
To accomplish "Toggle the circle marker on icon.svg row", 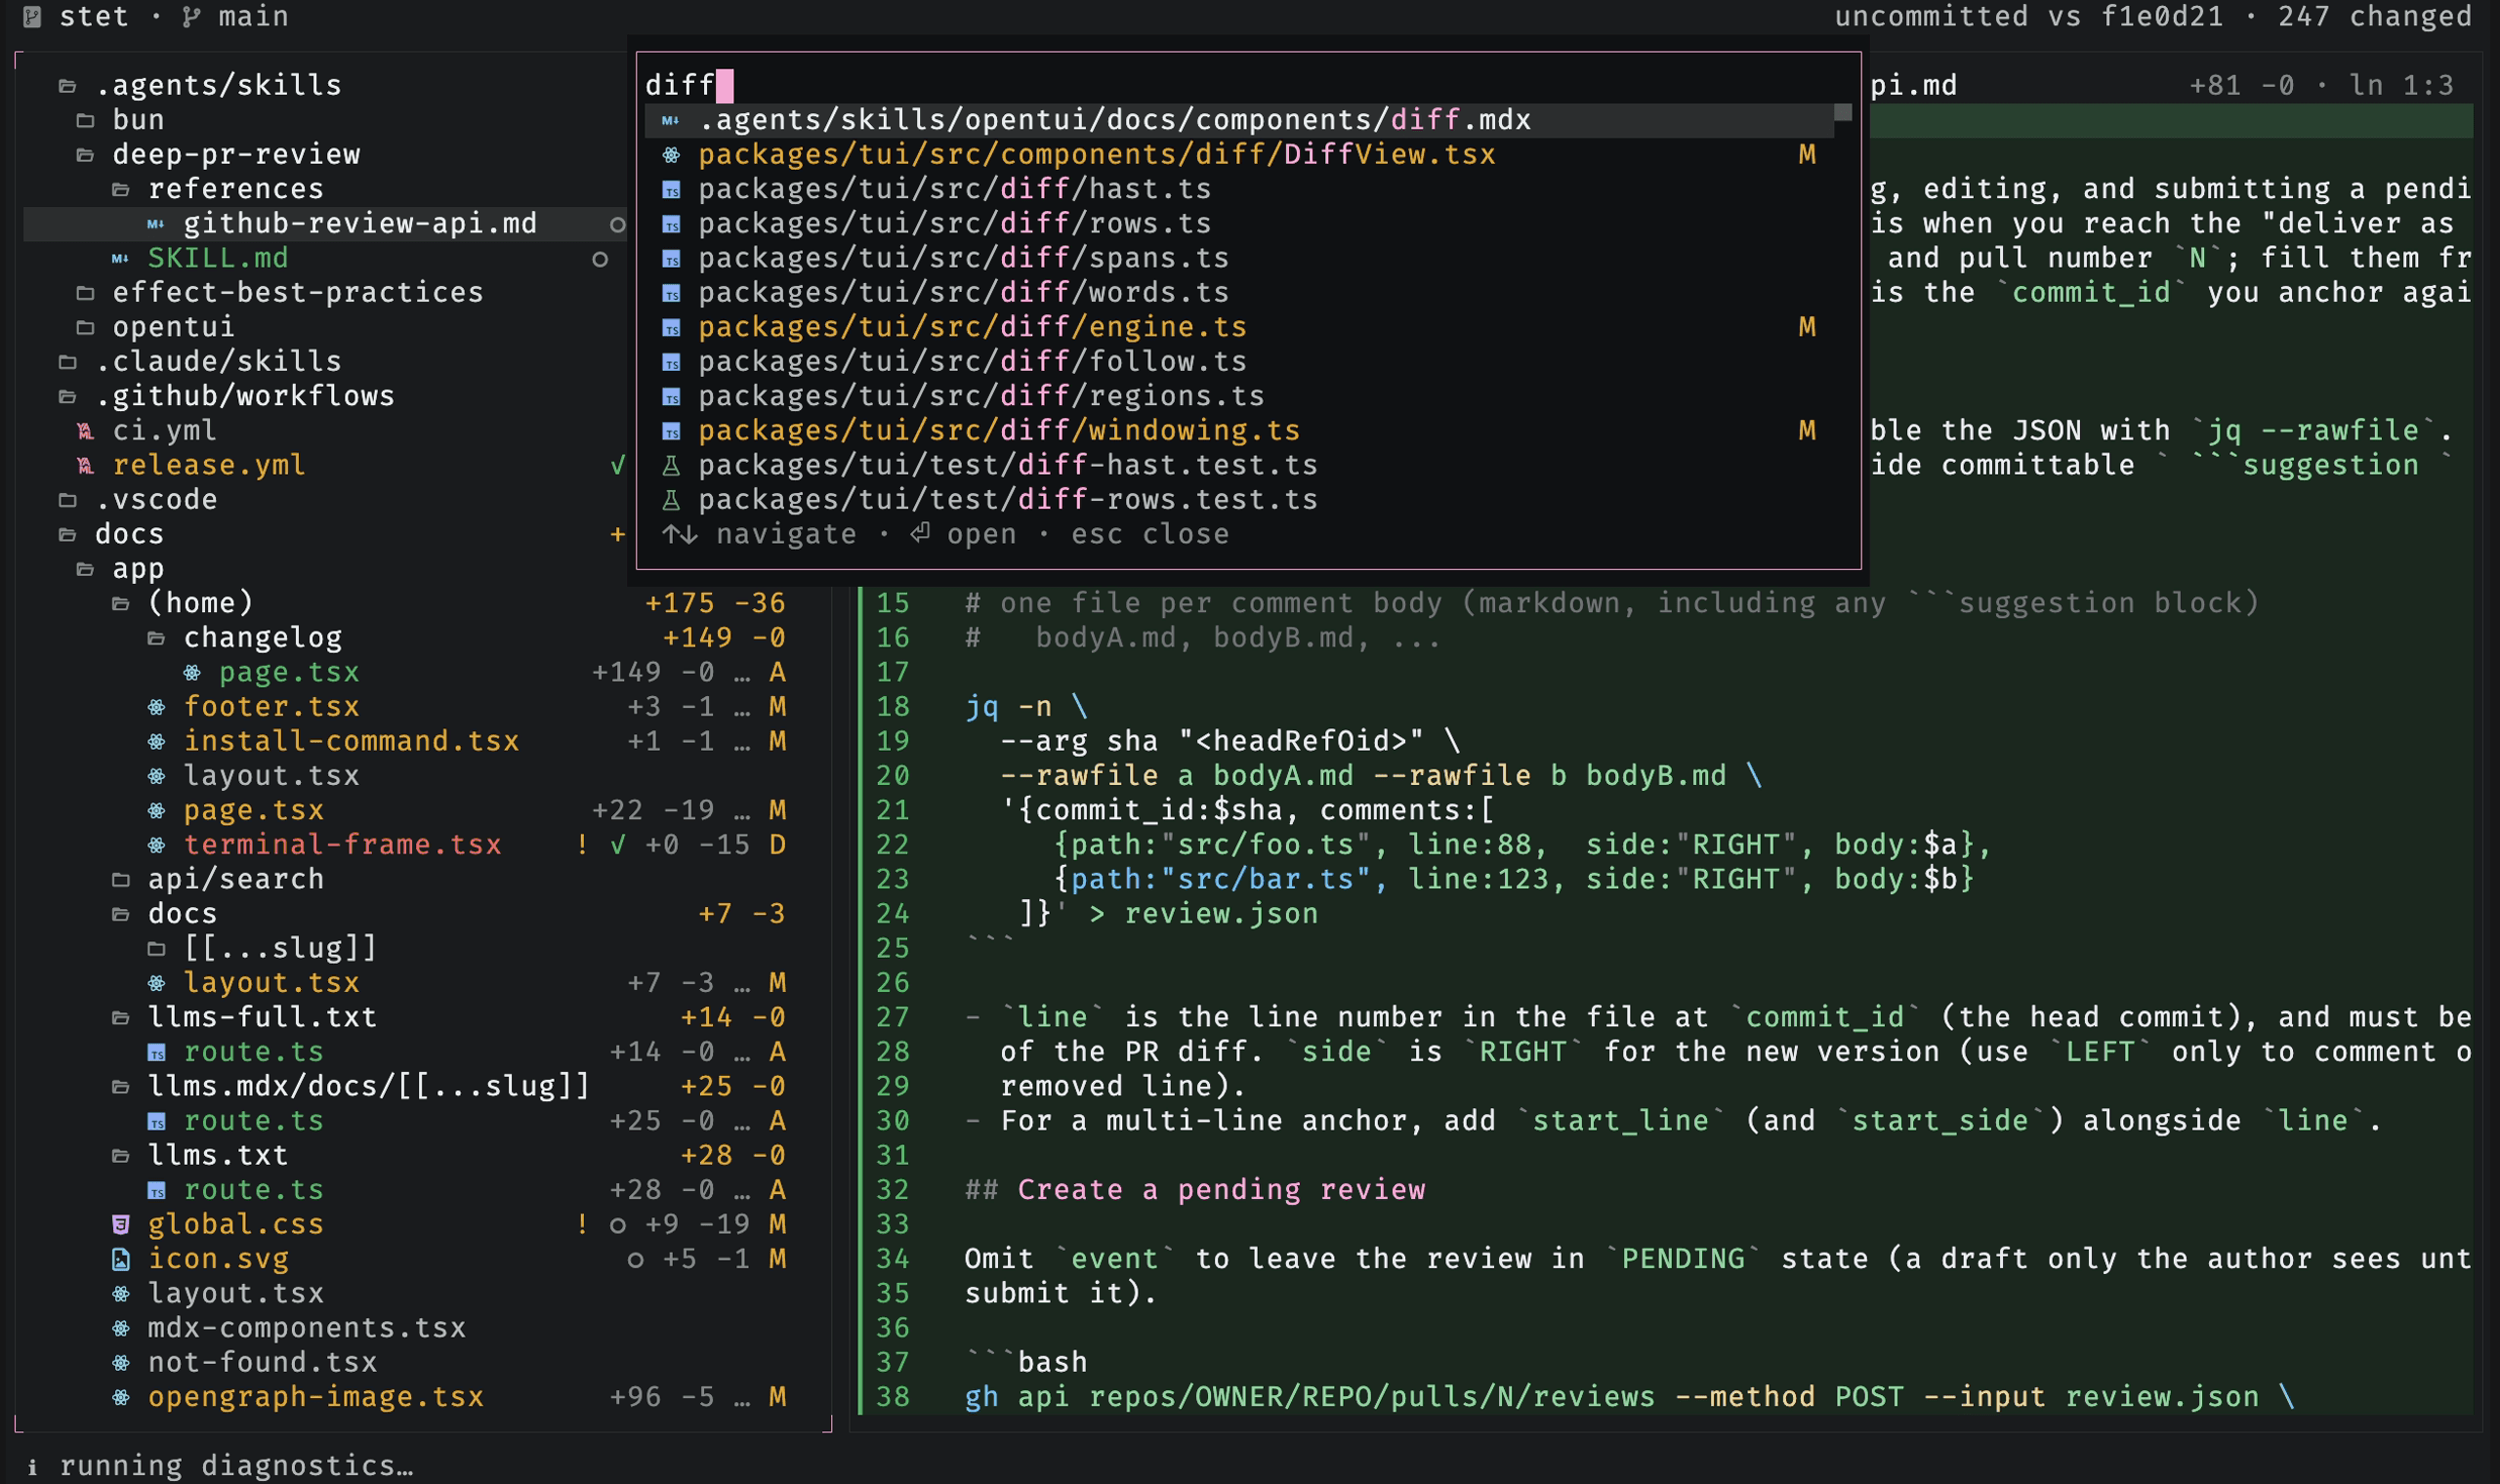I will (635, 1260).
